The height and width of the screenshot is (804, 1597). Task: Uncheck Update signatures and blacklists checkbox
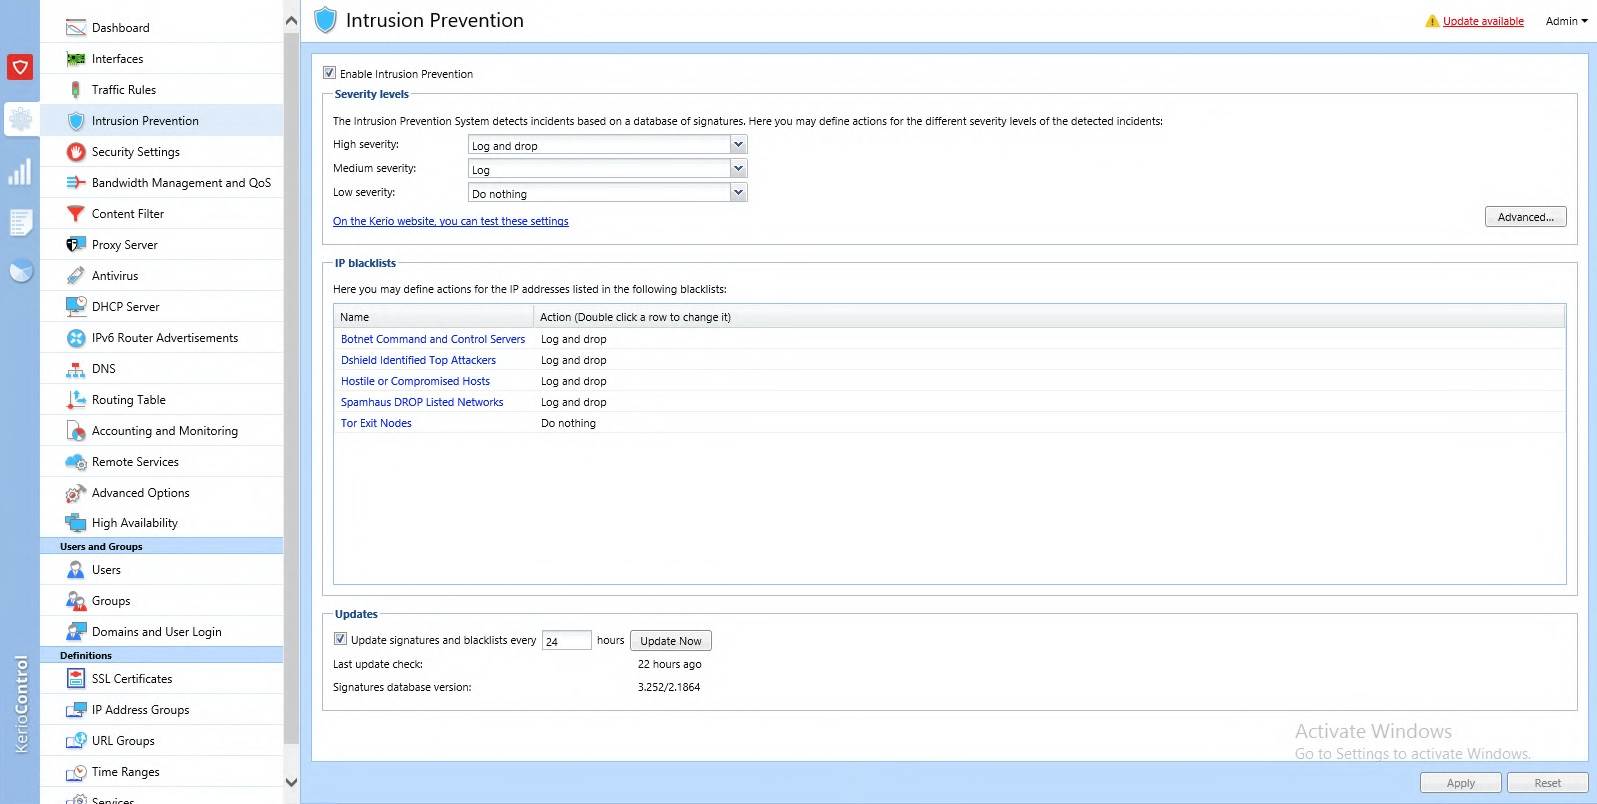coord(341,639)
